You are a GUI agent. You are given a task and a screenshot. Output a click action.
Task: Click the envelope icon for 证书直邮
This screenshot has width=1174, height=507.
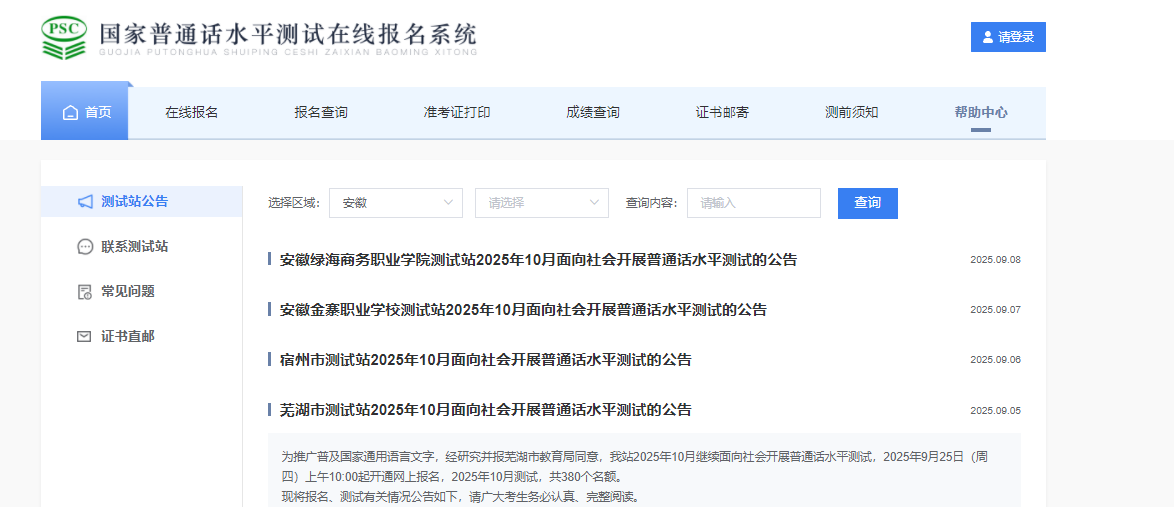[85, 337]
